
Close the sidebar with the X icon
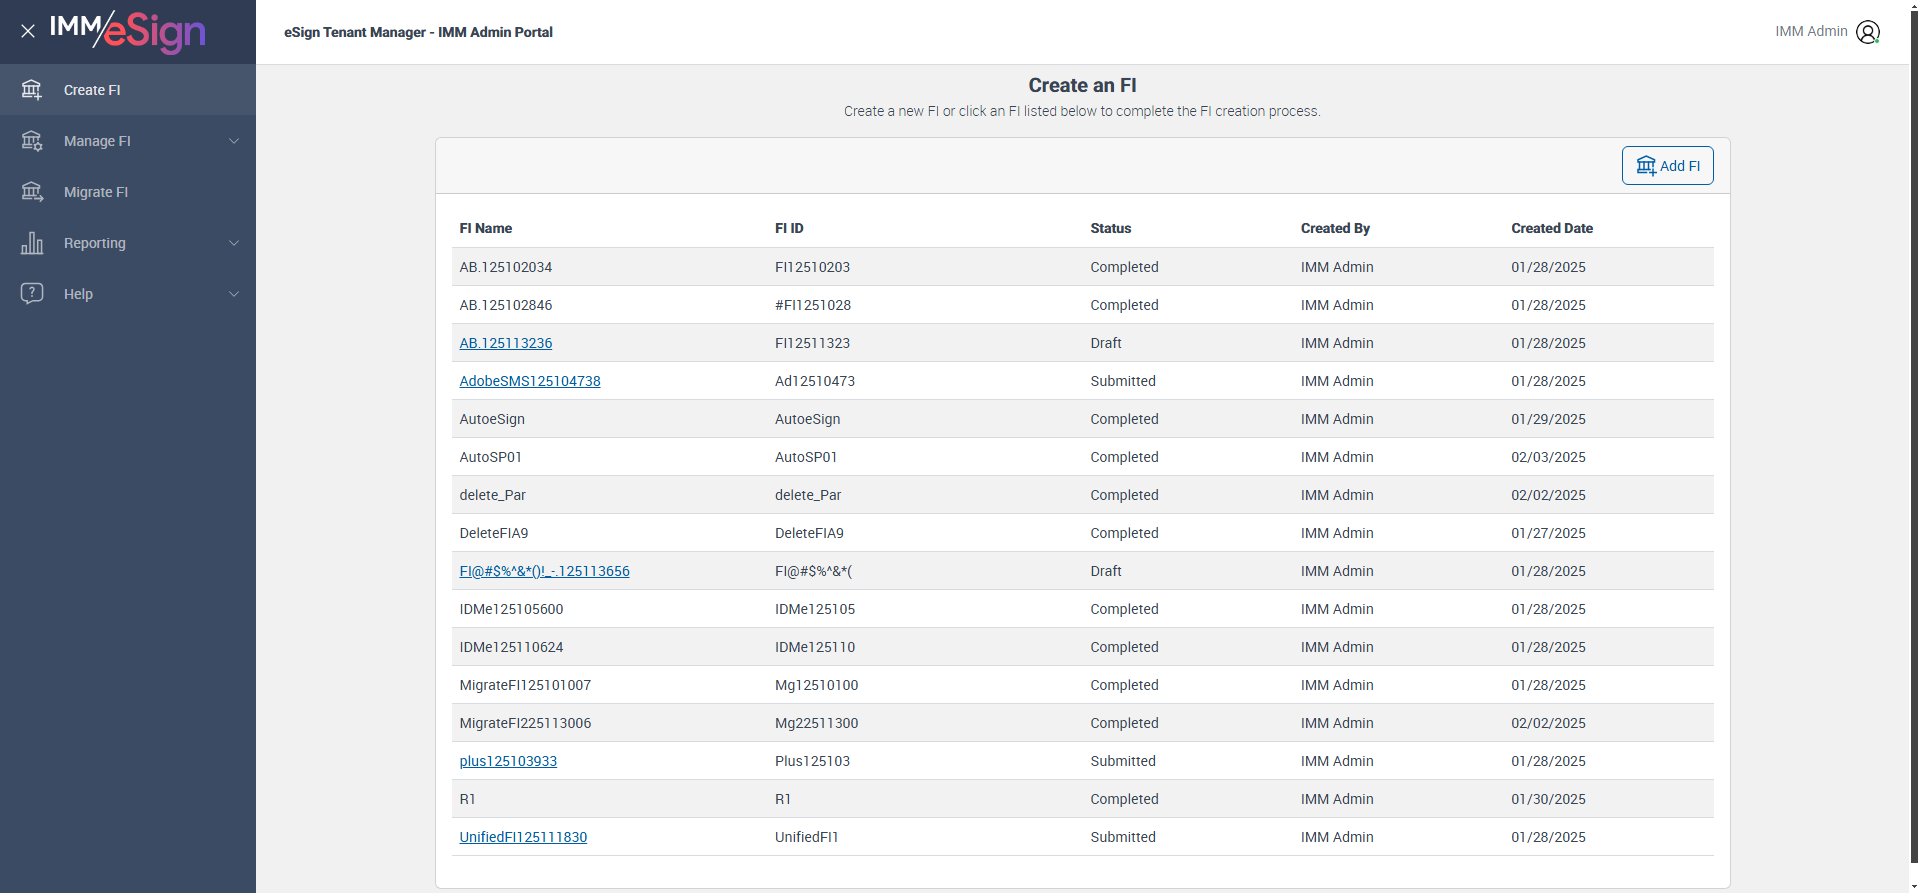click(x=28, y=31)
